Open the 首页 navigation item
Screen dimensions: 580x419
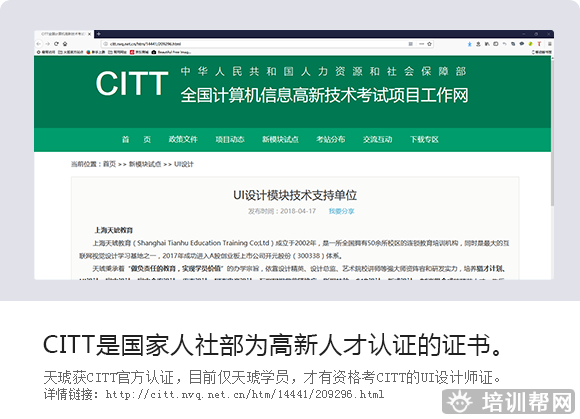(136, 139)
